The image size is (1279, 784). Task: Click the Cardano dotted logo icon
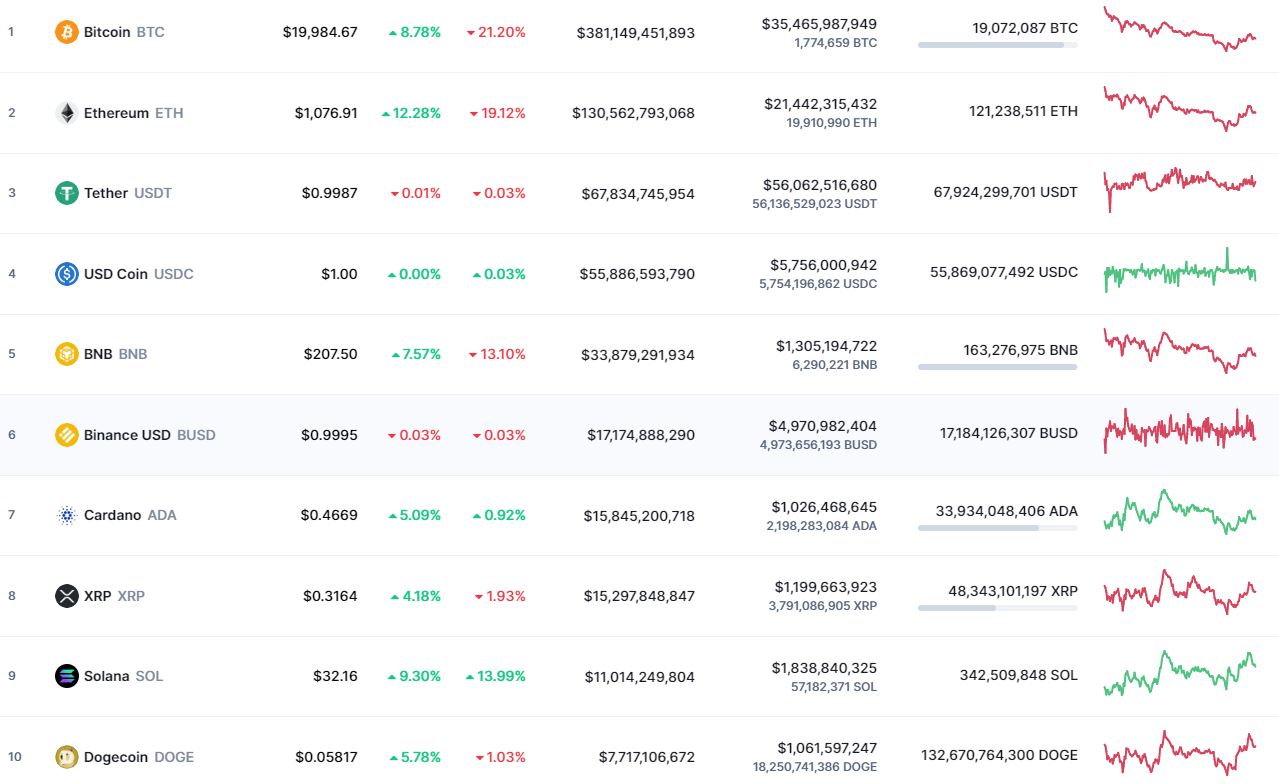(x=66, y=515)
